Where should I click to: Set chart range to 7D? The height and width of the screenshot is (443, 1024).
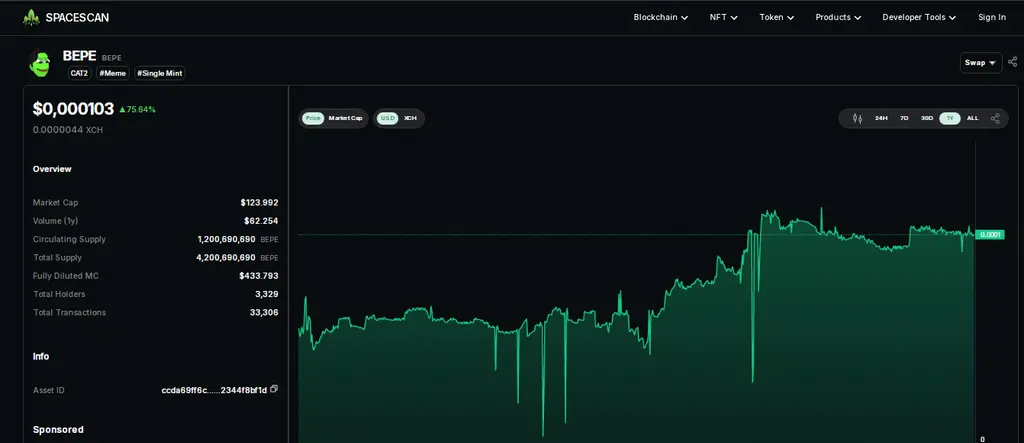coord(904,118)
